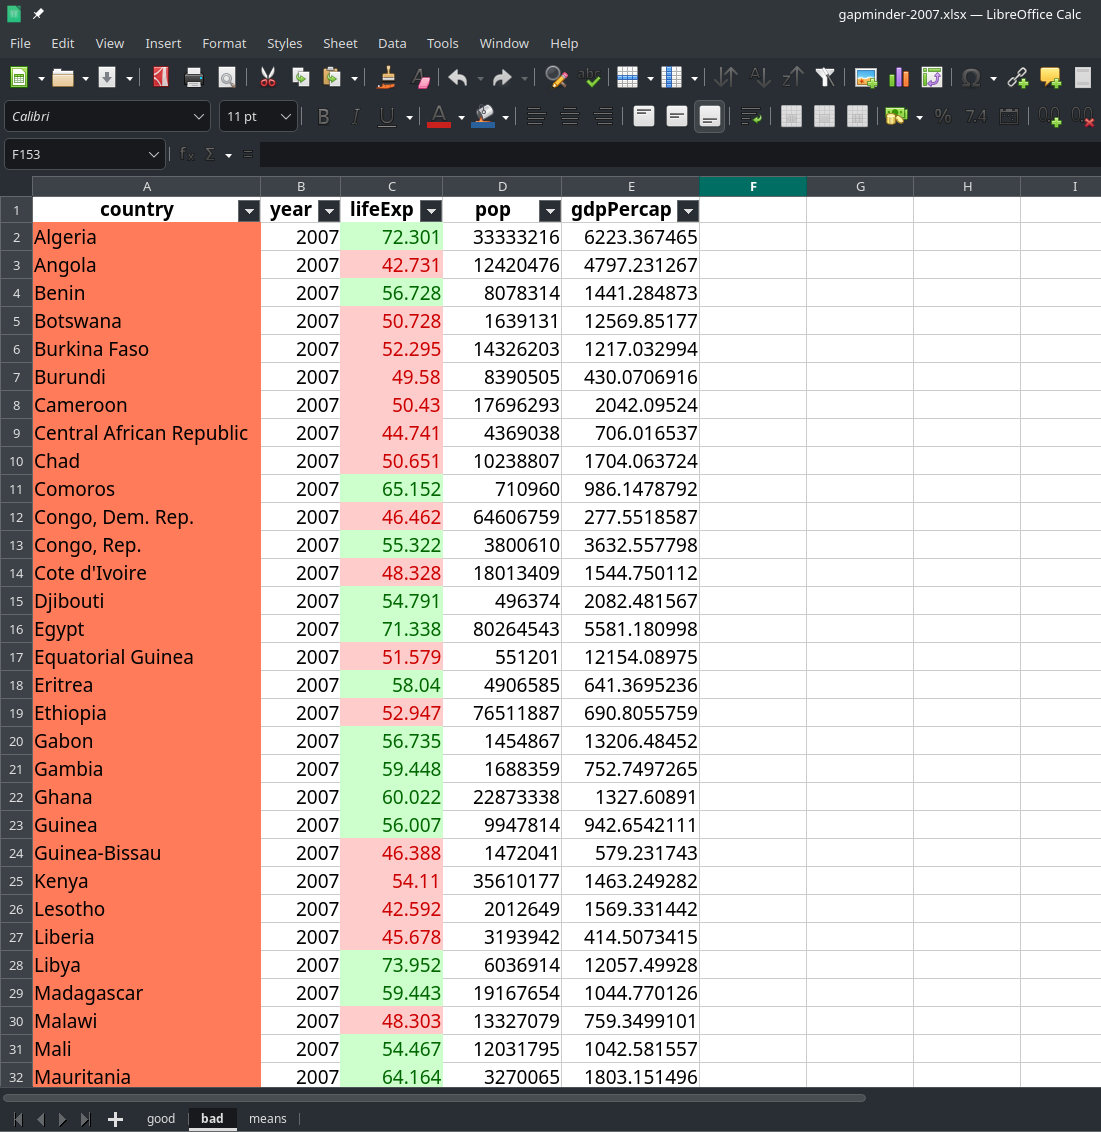Click the Export as PDF icon

tap(161, 78)
